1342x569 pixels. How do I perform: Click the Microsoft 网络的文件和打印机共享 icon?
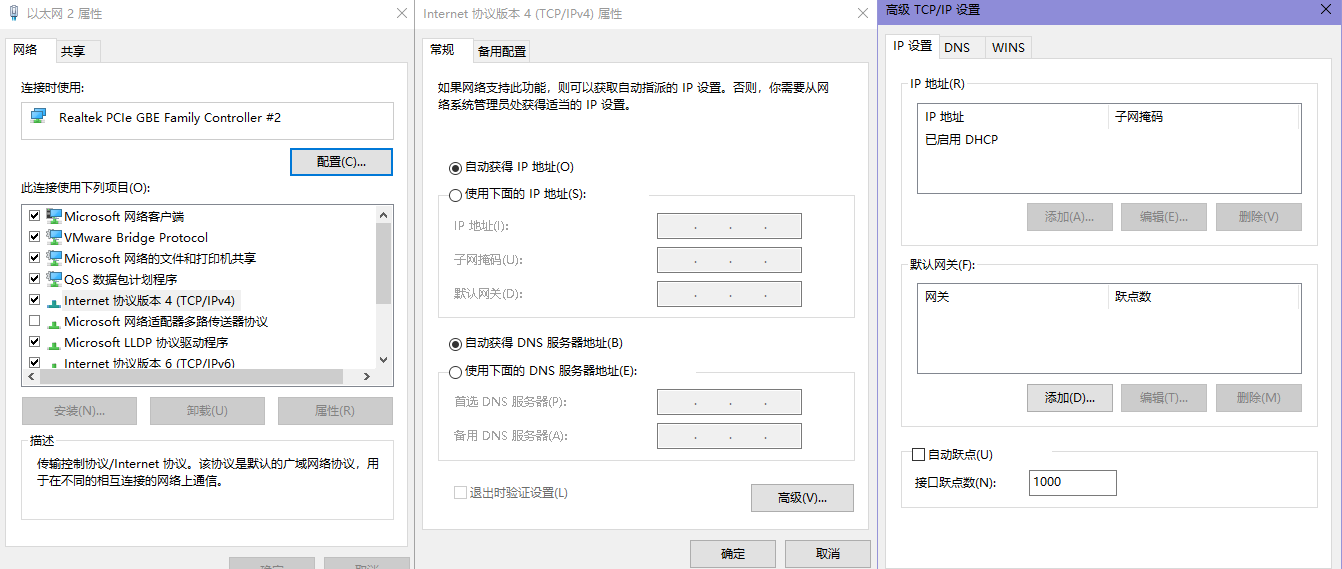[54, 258]
